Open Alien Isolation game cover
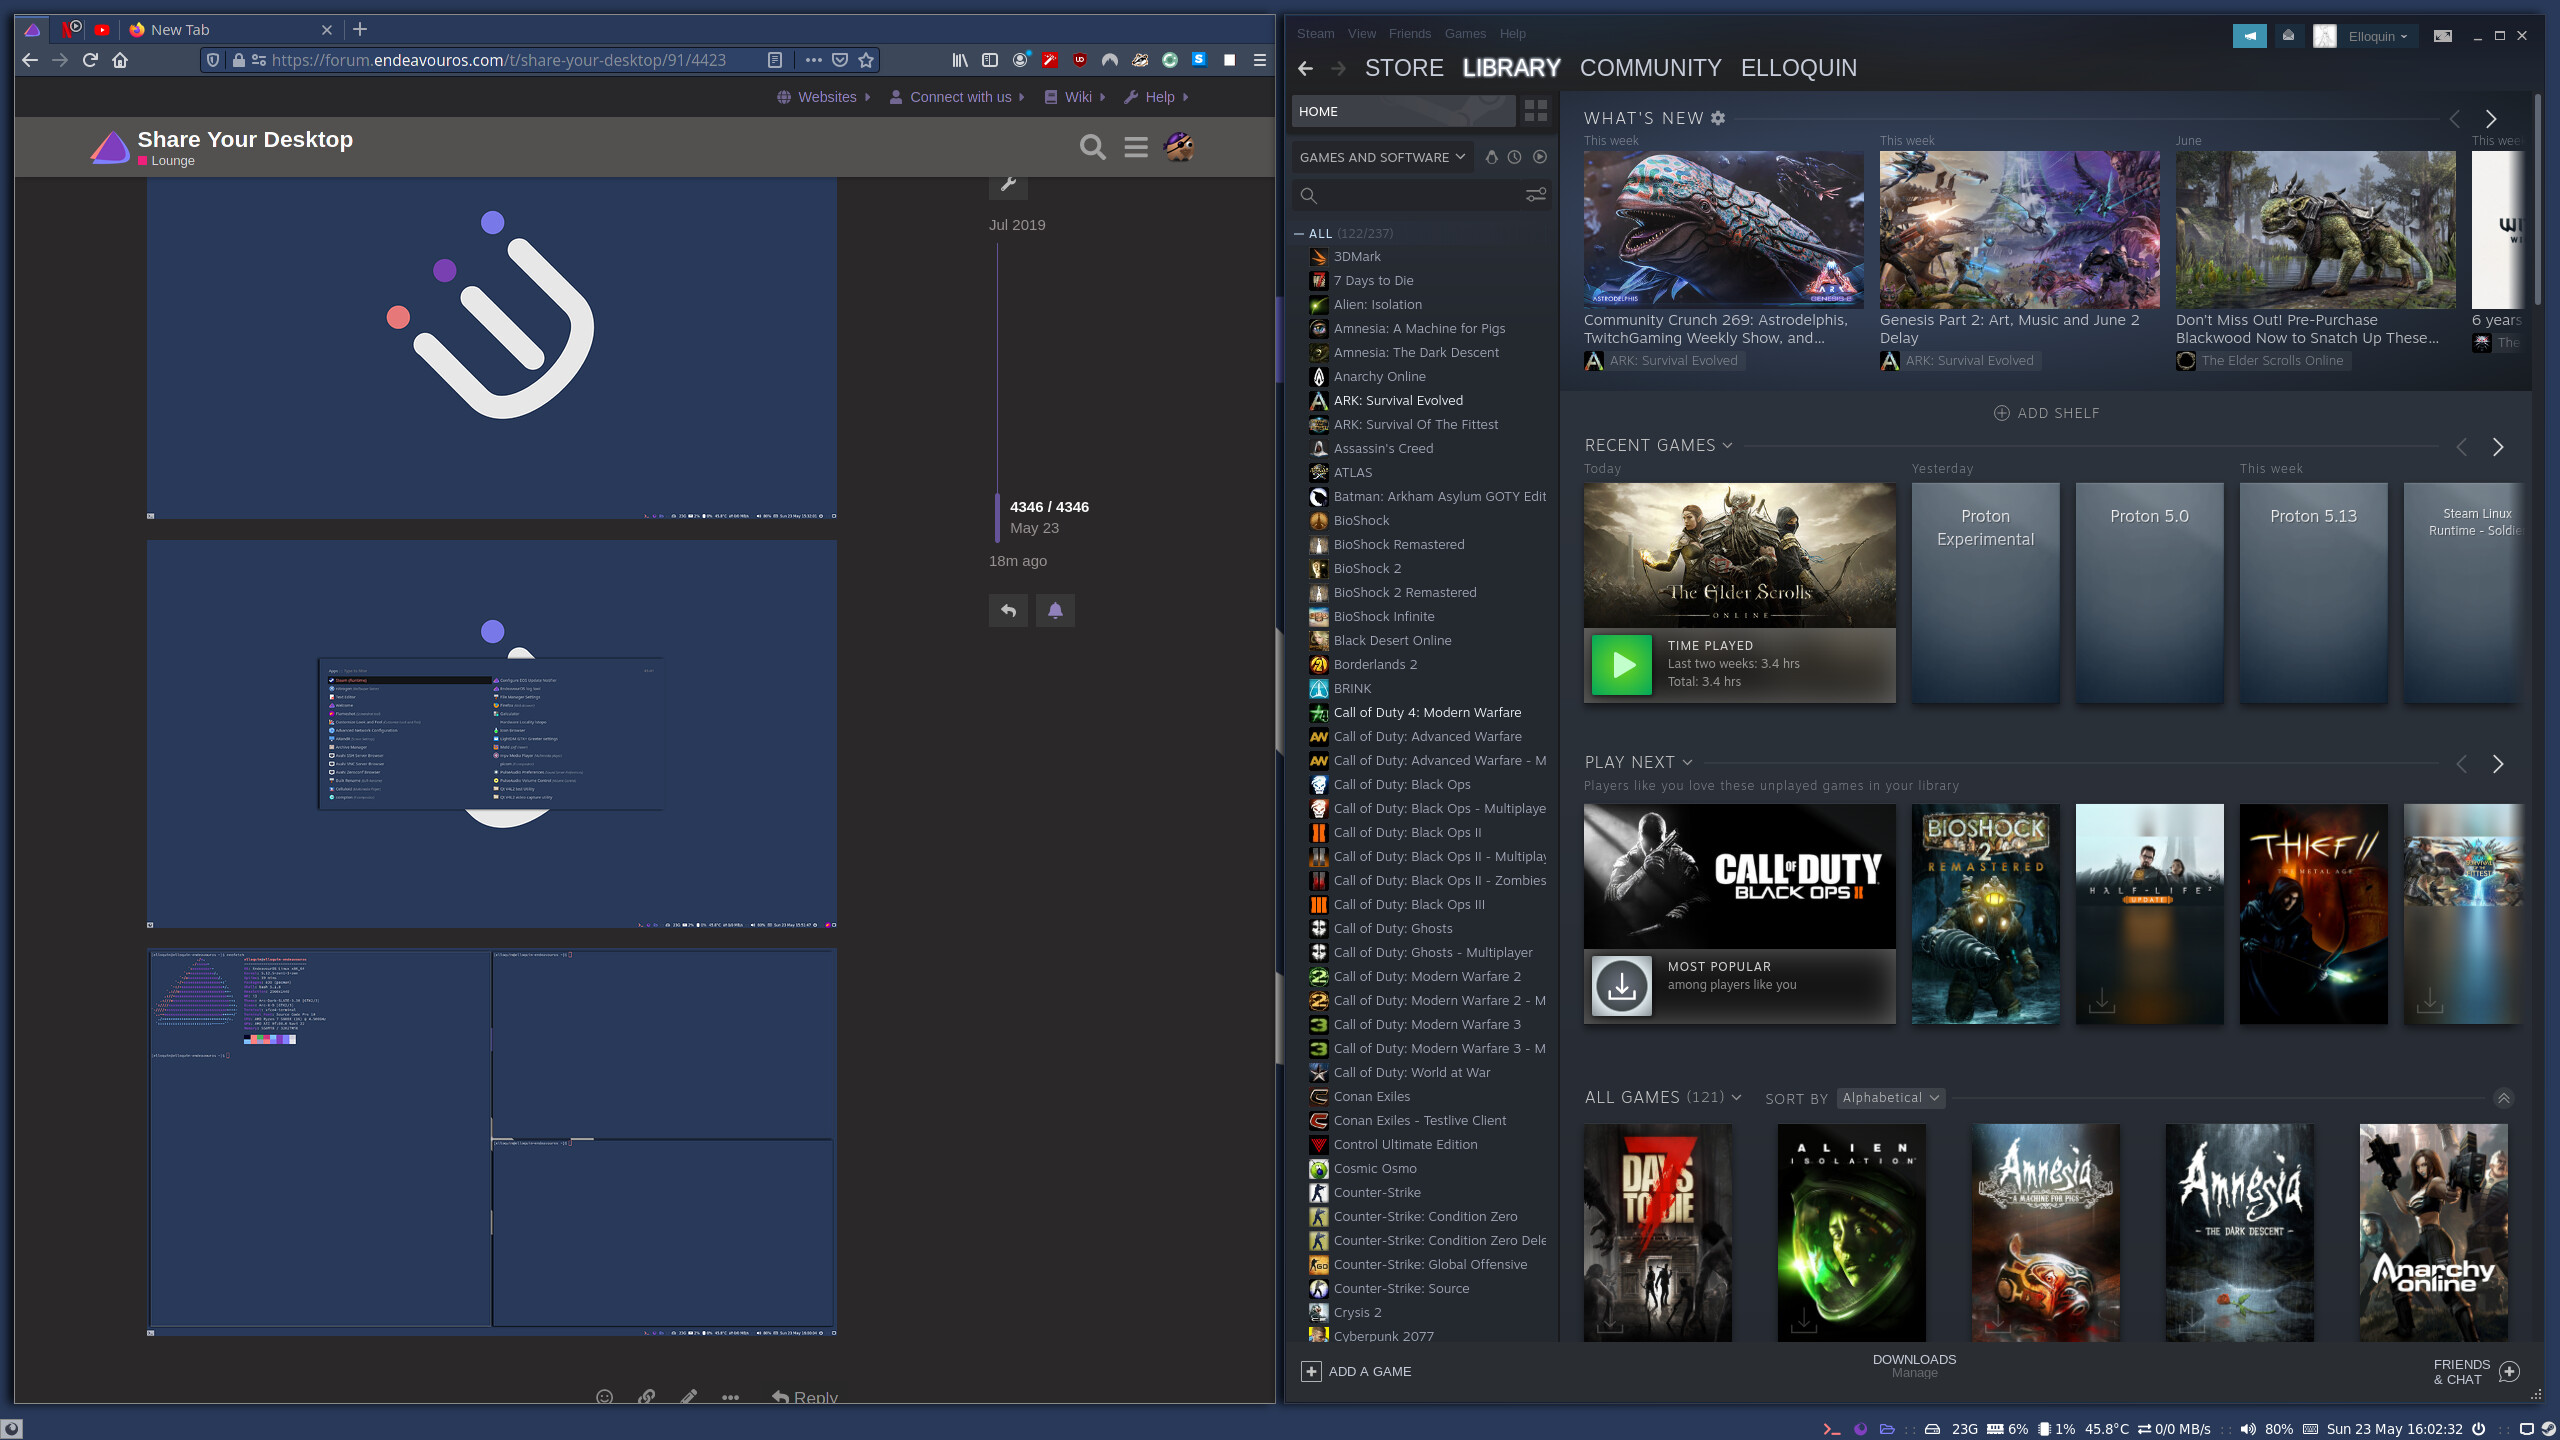This screenshot has width=2560, height=1440. (x=1851, y=1232)
